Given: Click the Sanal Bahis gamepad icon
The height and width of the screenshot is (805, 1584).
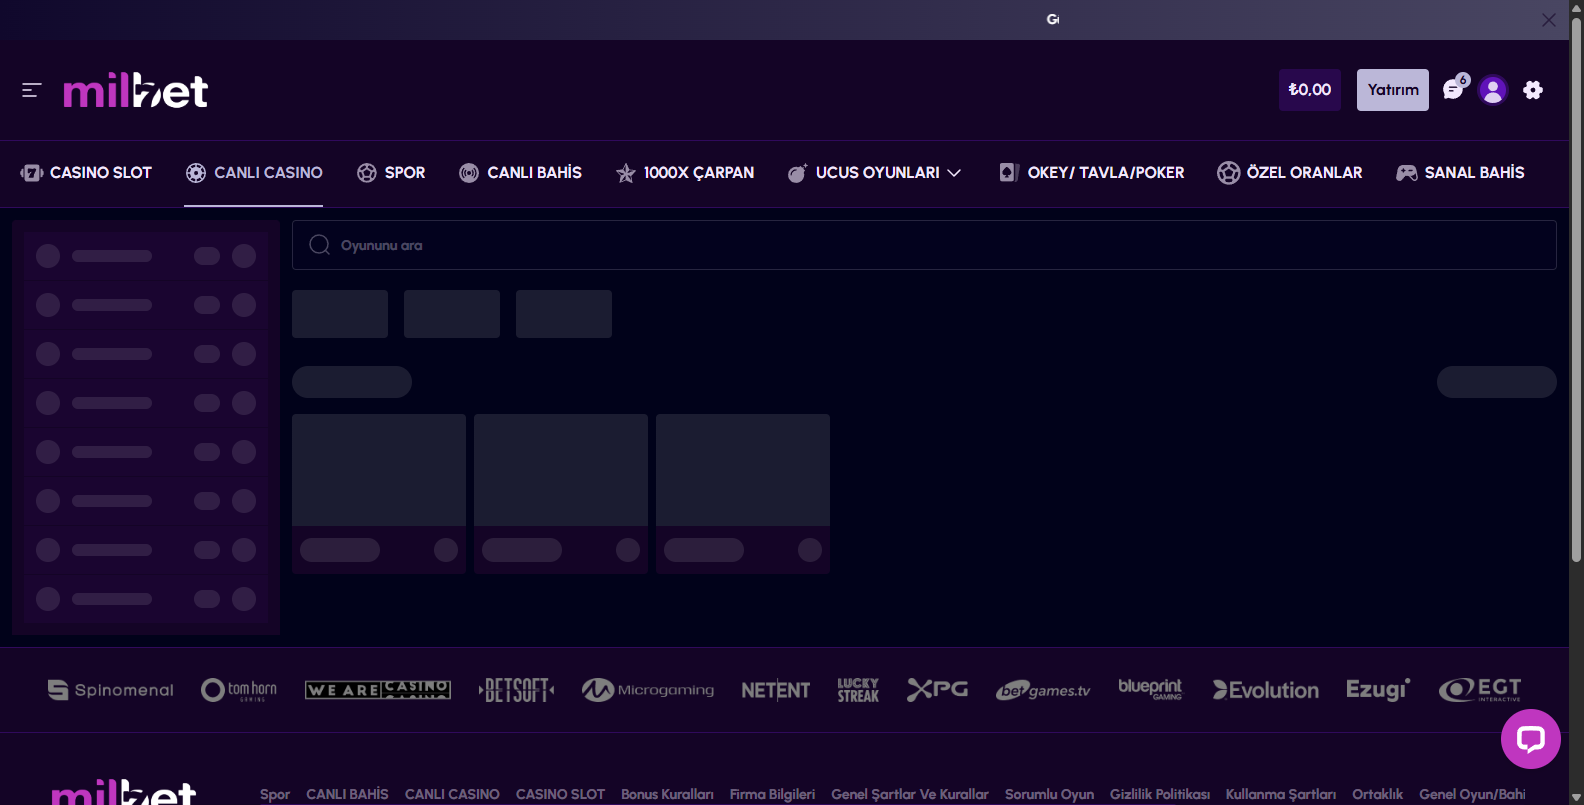Looking at the screenshot, I should pos(1407,173).
